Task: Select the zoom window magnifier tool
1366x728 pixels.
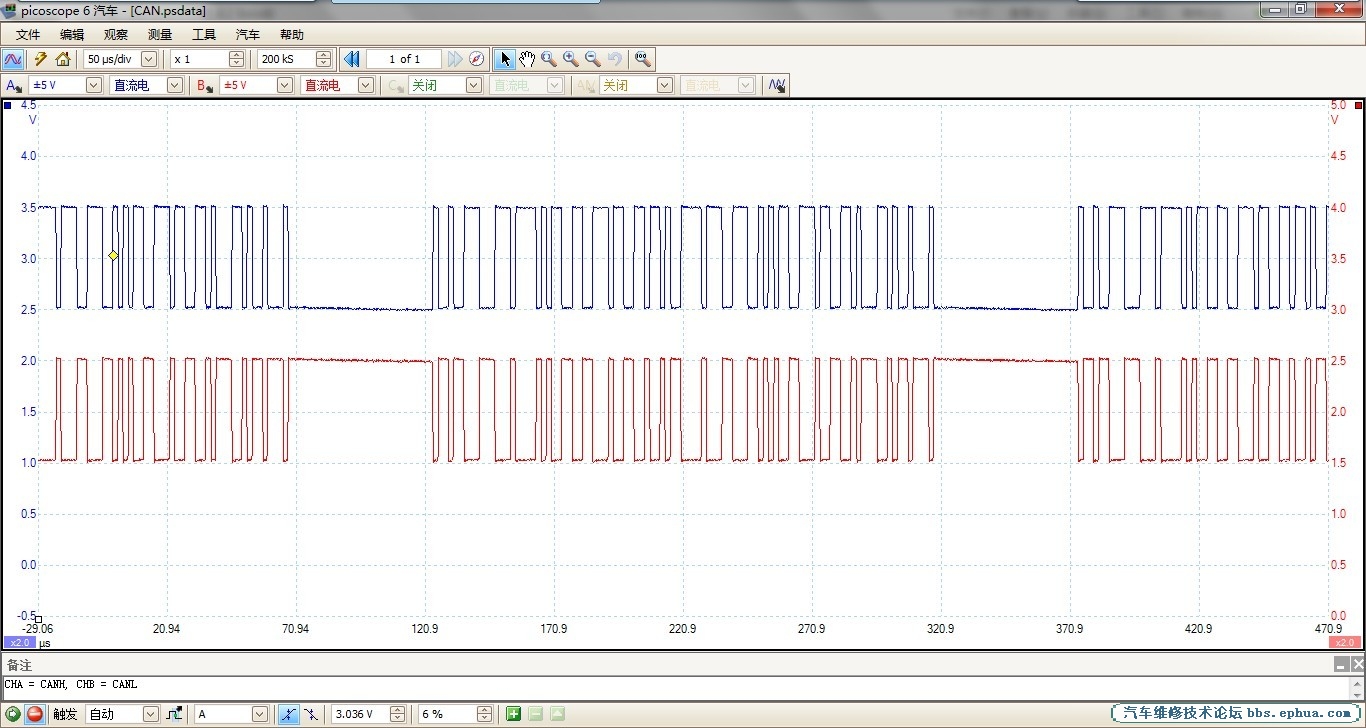Action: pos(549,59)
